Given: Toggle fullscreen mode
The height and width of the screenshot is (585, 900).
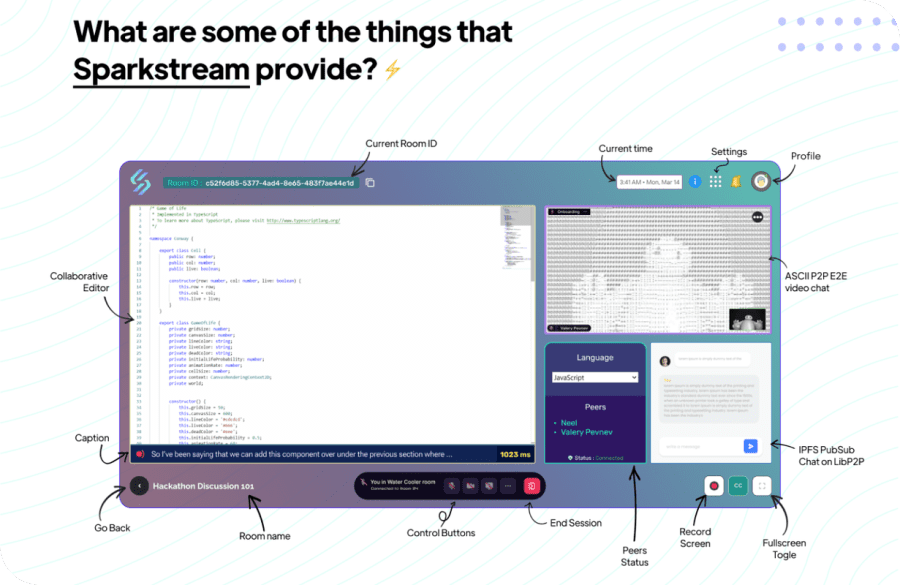Looking at the screenshot, I should pos(761,485).
